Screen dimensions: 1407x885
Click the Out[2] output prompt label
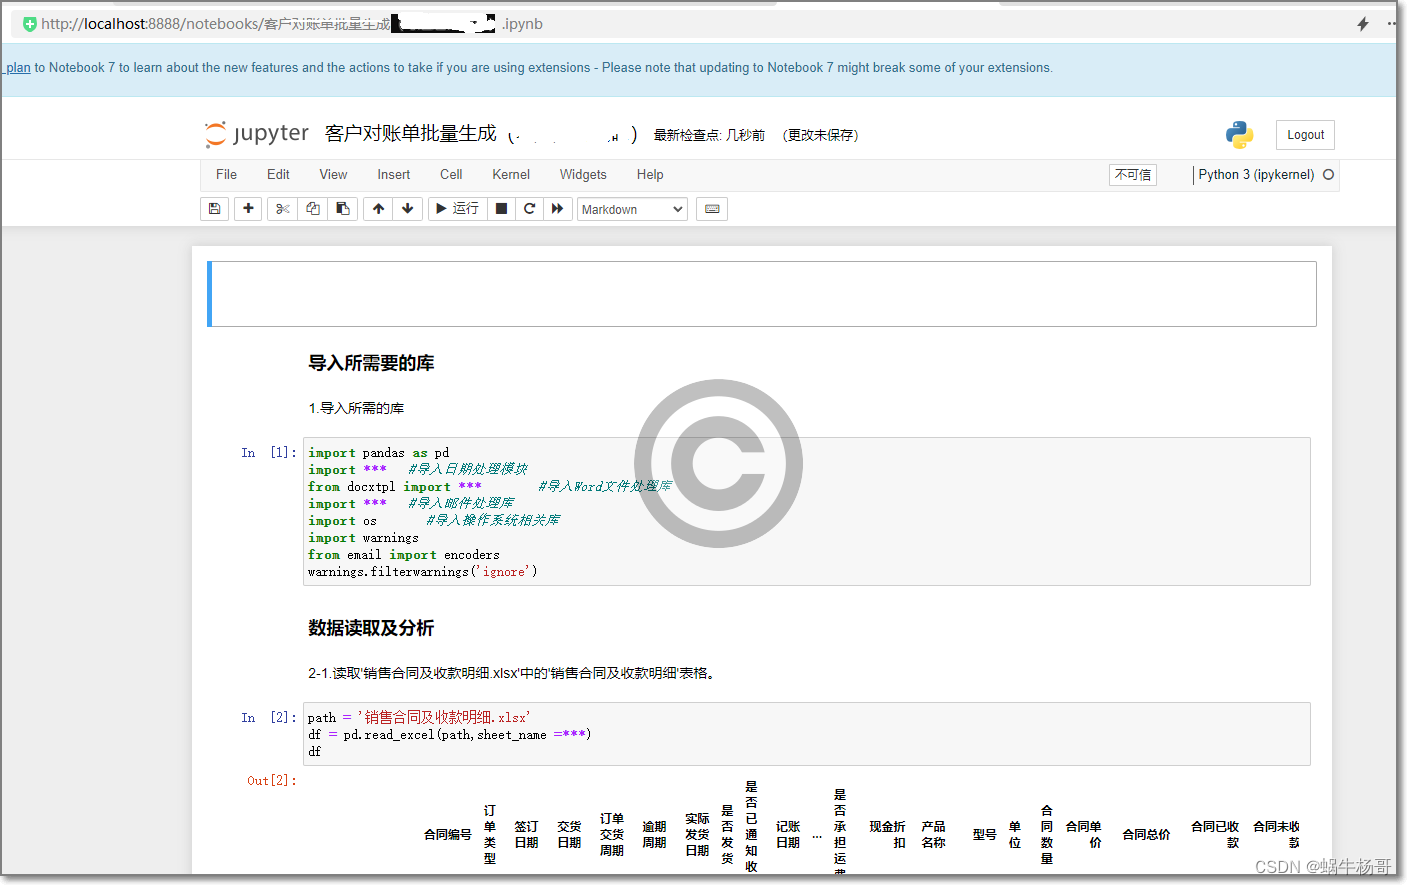[272, 781]
